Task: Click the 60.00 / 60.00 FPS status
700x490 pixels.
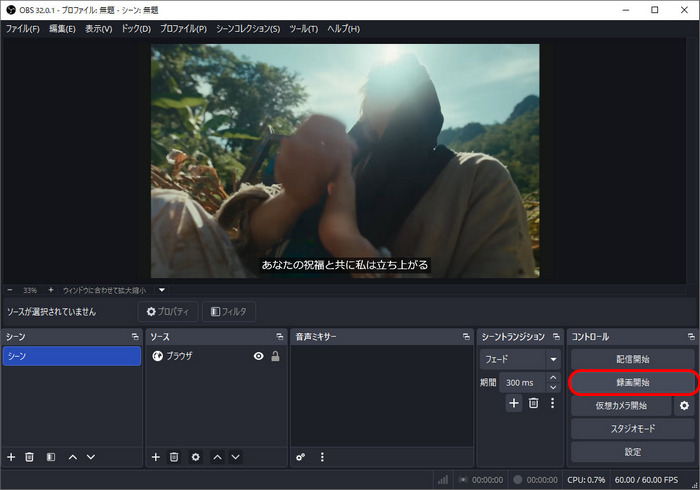Action: coord(646,480)
